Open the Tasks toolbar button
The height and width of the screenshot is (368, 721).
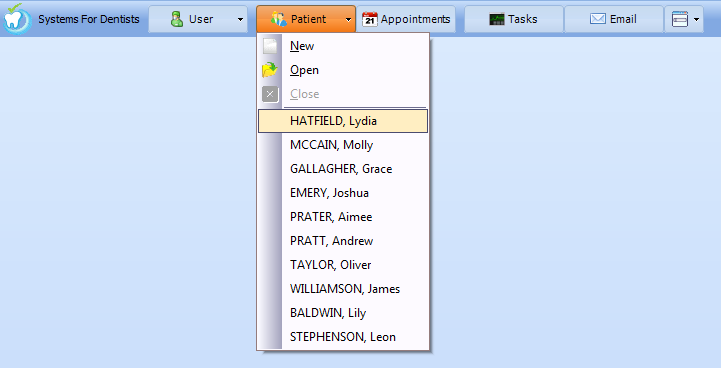click(514, 19)
